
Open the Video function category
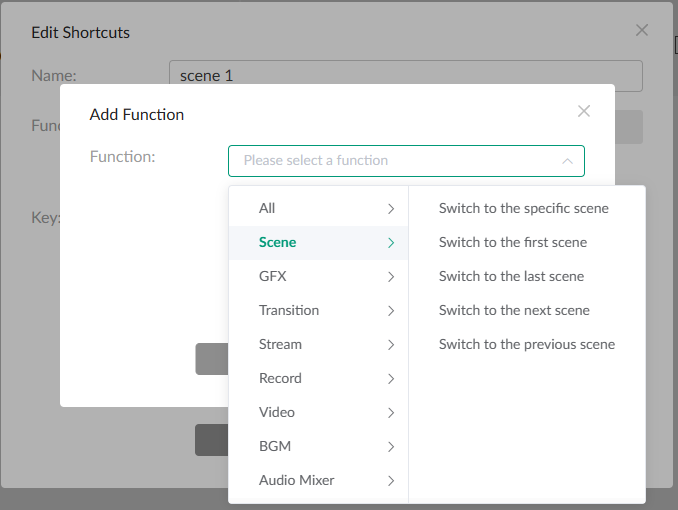[277, 412]
